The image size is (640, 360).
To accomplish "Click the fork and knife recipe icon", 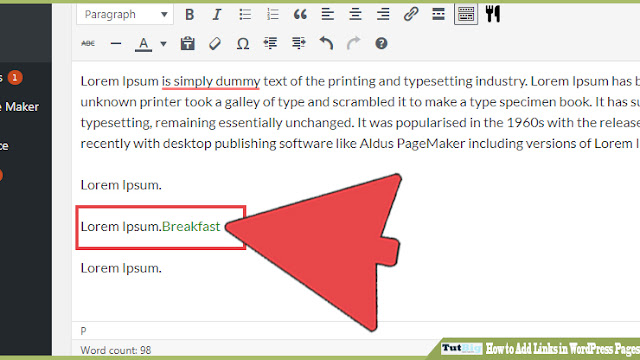I will tap(493, 14).
